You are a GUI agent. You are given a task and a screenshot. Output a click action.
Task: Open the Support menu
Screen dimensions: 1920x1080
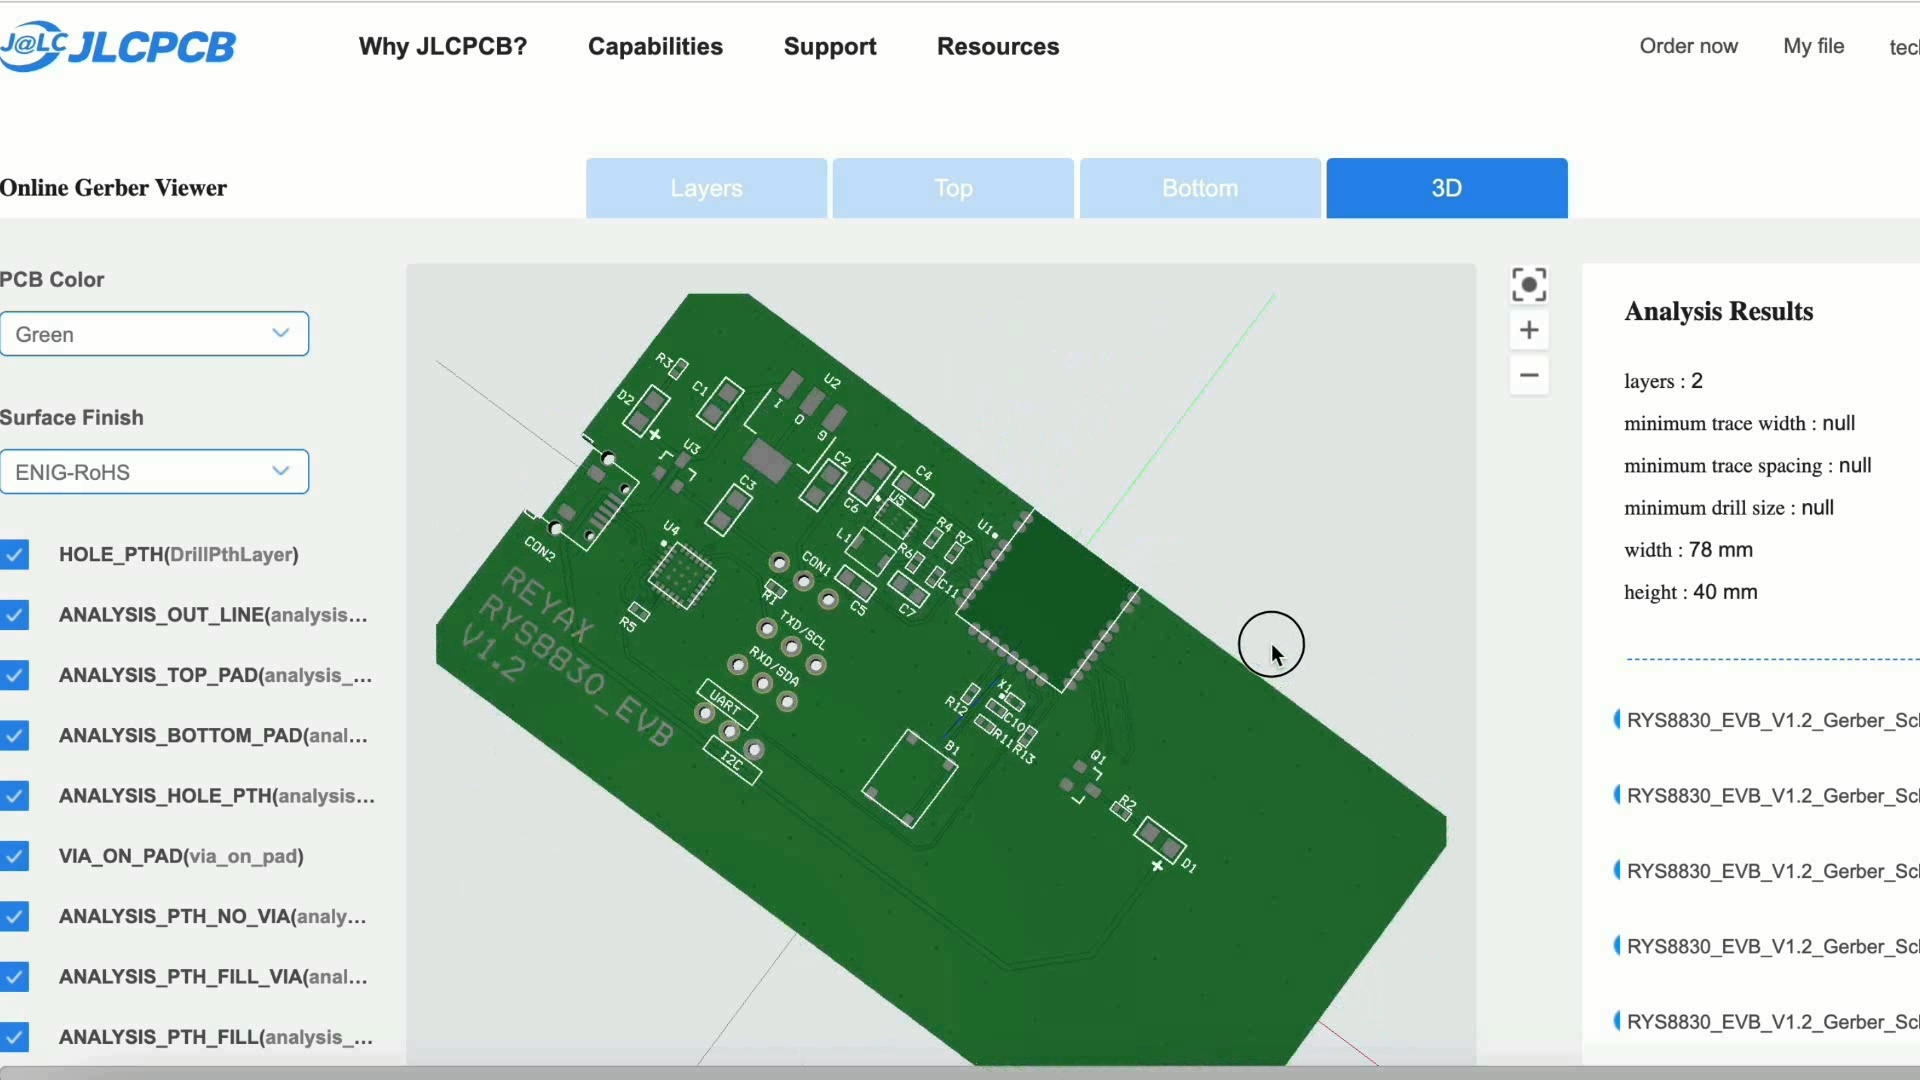[830, 46]
